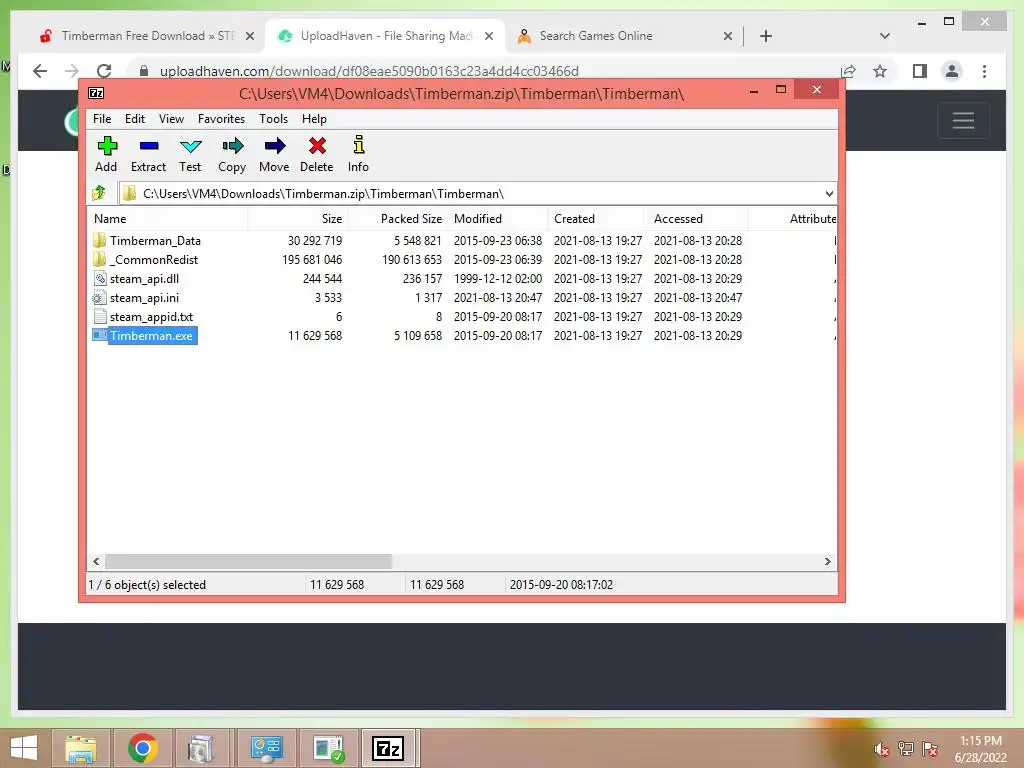The width and height of the screenshot is (1024, 768).
Task: Select the steam_api.ini file icon
Action: [x=99, y=297]
